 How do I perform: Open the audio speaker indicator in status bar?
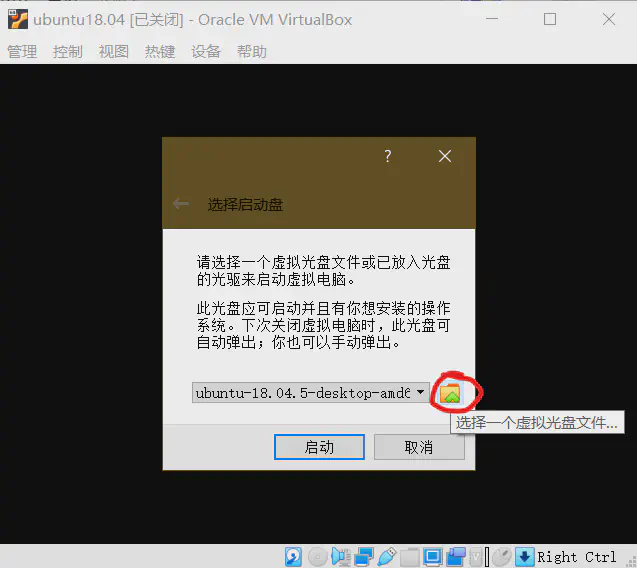click(341, 557)
